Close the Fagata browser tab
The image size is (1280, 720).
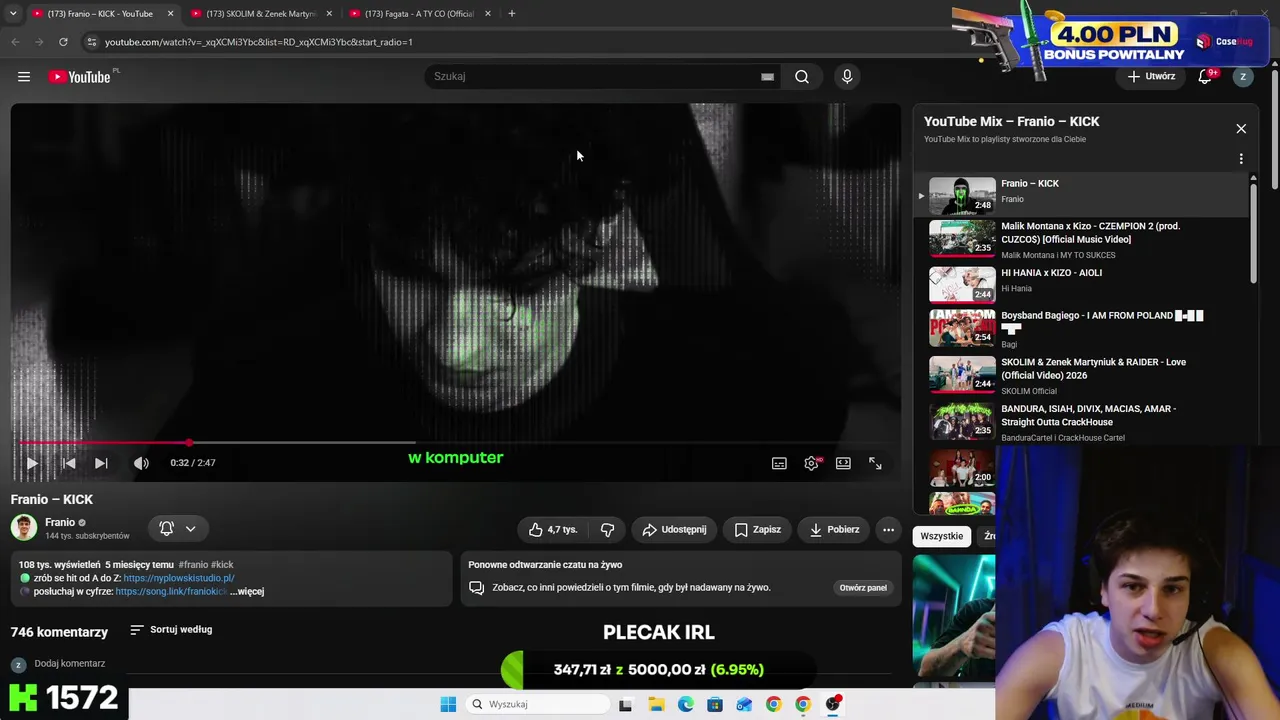pos(488,14)
